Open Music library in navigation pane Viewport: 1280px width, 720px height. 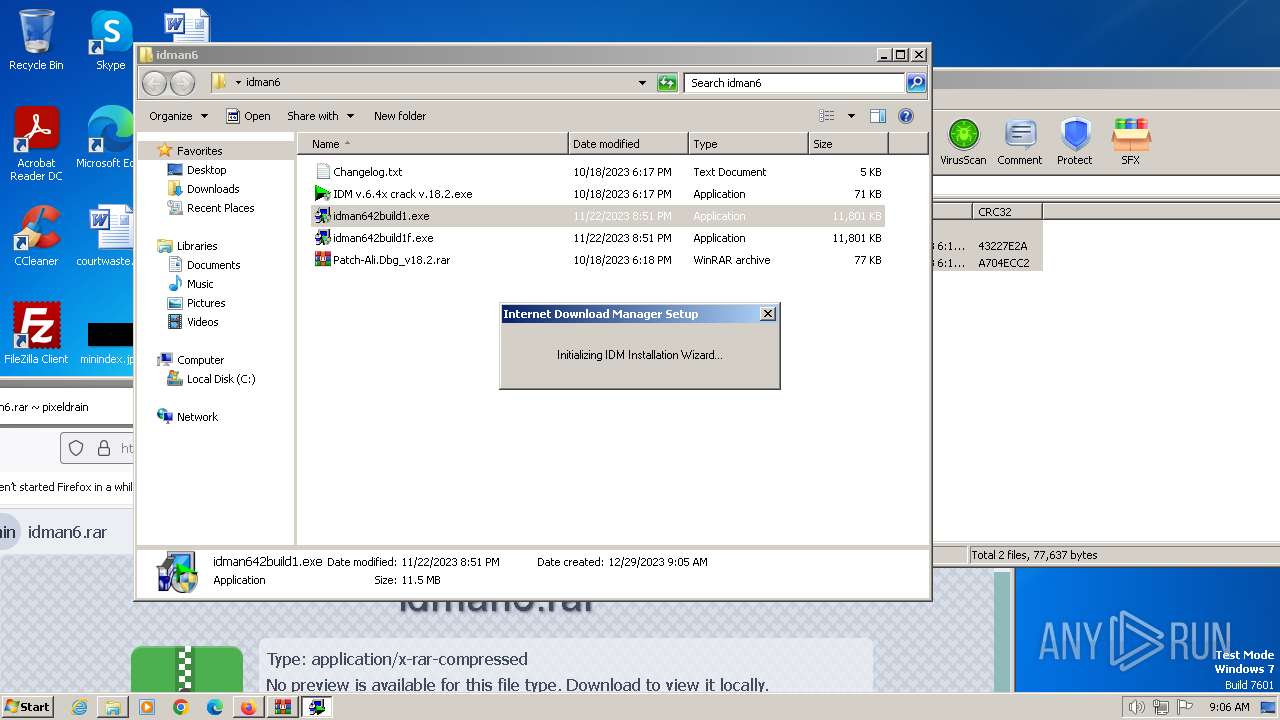coord(200,284)
